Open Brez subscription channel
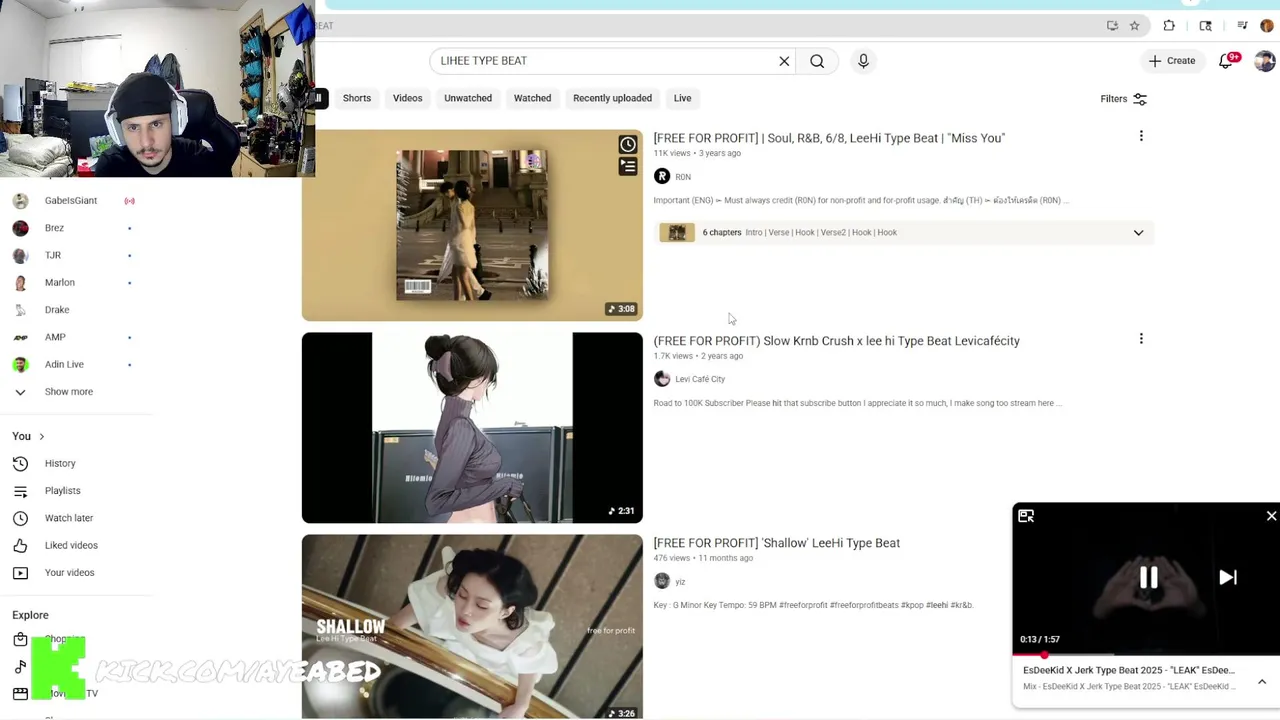1280x720 pixels. click(54, 228)
